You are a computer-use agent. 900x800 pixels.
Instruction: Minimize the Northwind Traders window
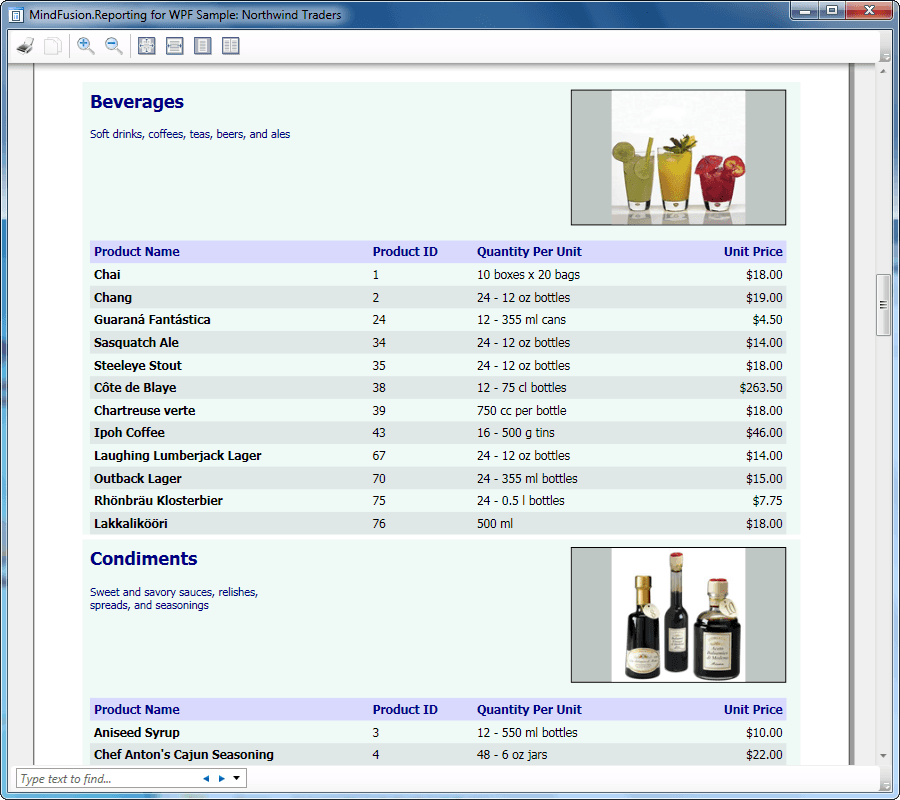(x=805, y=10)
